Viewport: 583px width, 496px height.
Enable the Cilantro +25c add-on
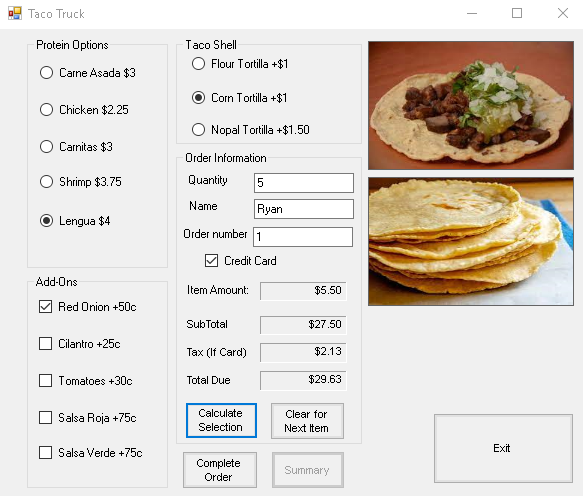(x=80, y=344)
